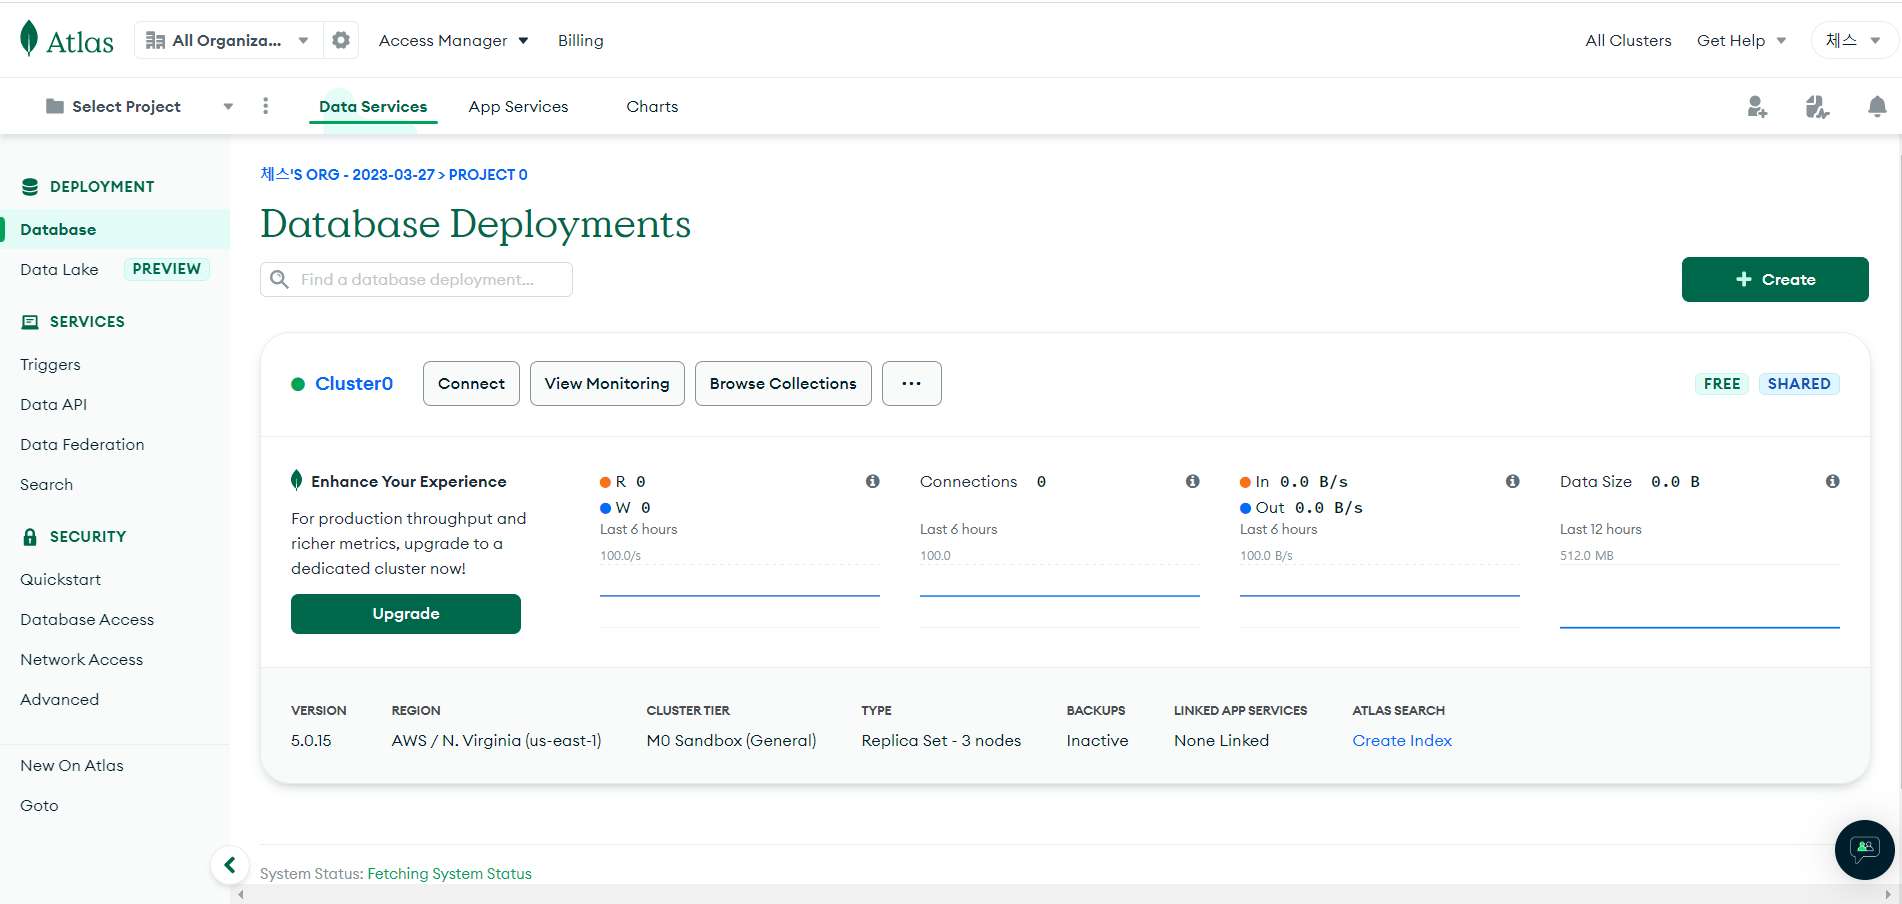Go to All Clusters

pos(1628,41)
